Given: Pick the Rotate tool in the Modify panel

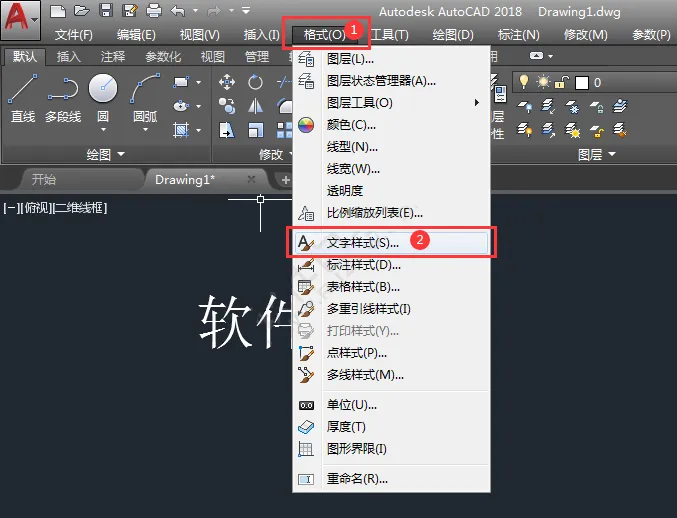Looking at the screenshot, I should click(255, 82).
